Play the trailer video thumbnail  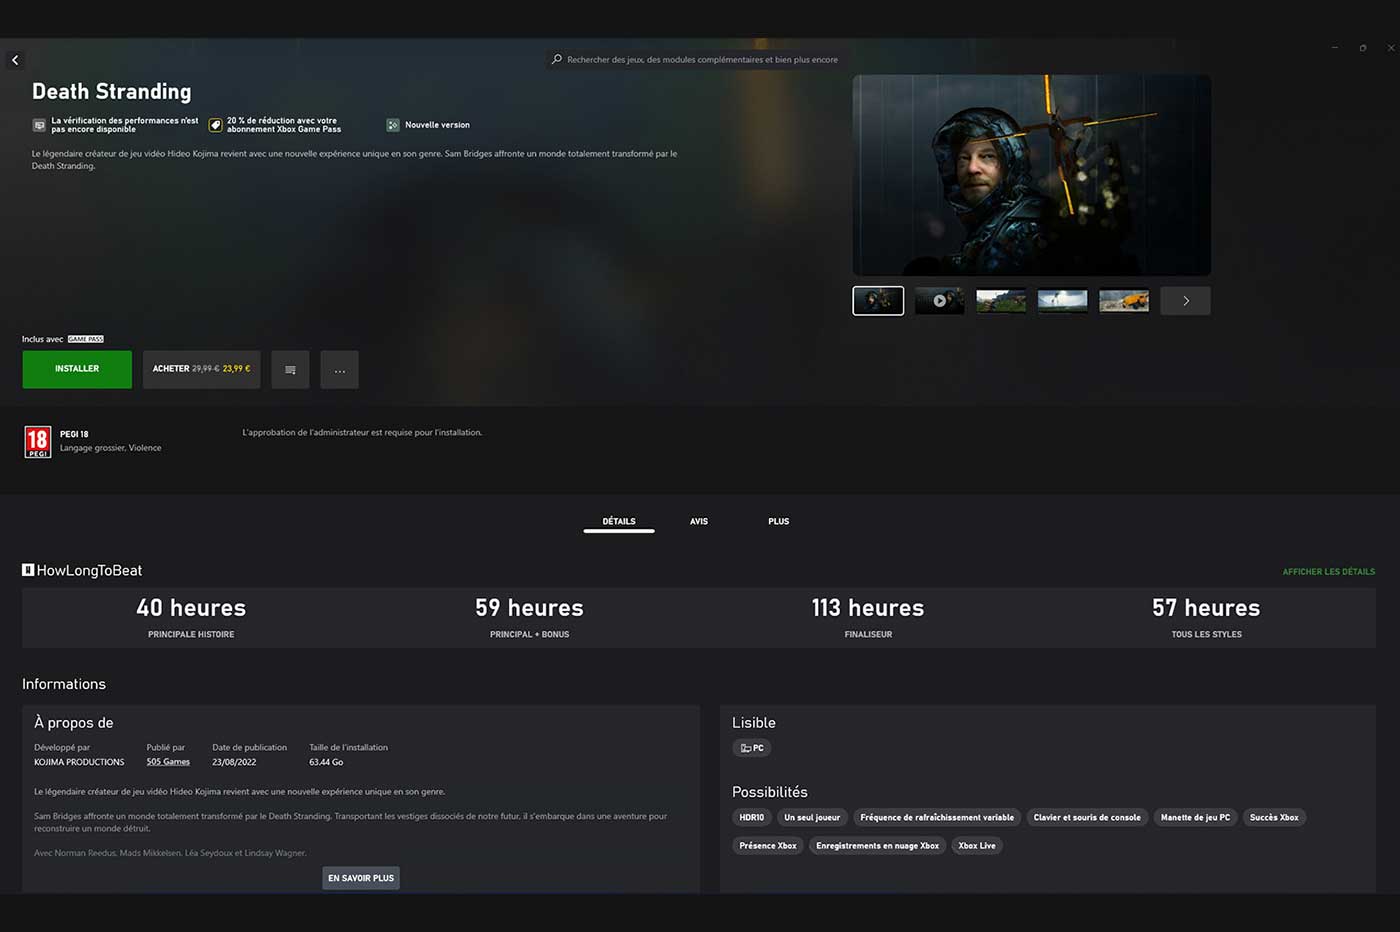[x=939, y=300]
